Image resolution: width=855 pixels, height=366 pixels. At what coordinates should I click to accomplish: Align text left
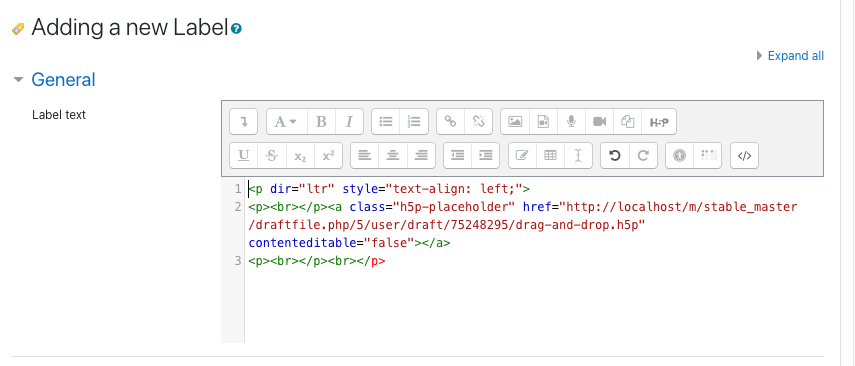(364, 155)
